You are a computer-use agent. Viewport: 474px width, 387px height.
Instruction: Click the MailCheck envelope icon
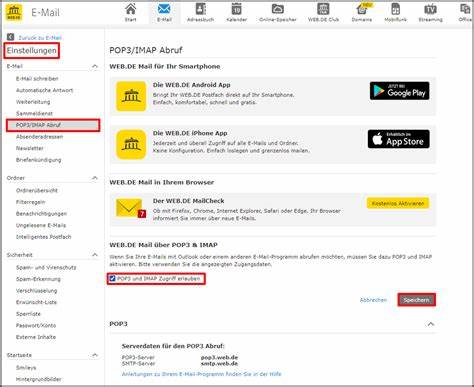click(x=131, y=208)
